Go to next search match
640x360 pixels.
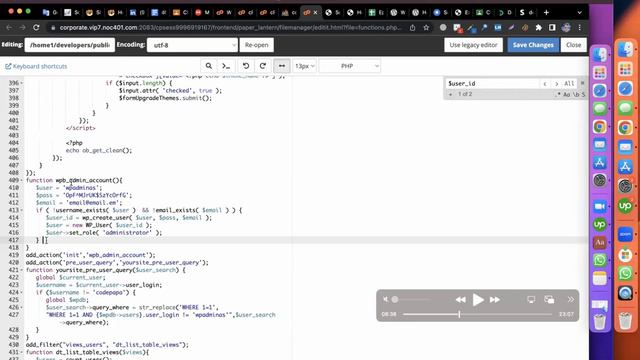tap(556, 84)
